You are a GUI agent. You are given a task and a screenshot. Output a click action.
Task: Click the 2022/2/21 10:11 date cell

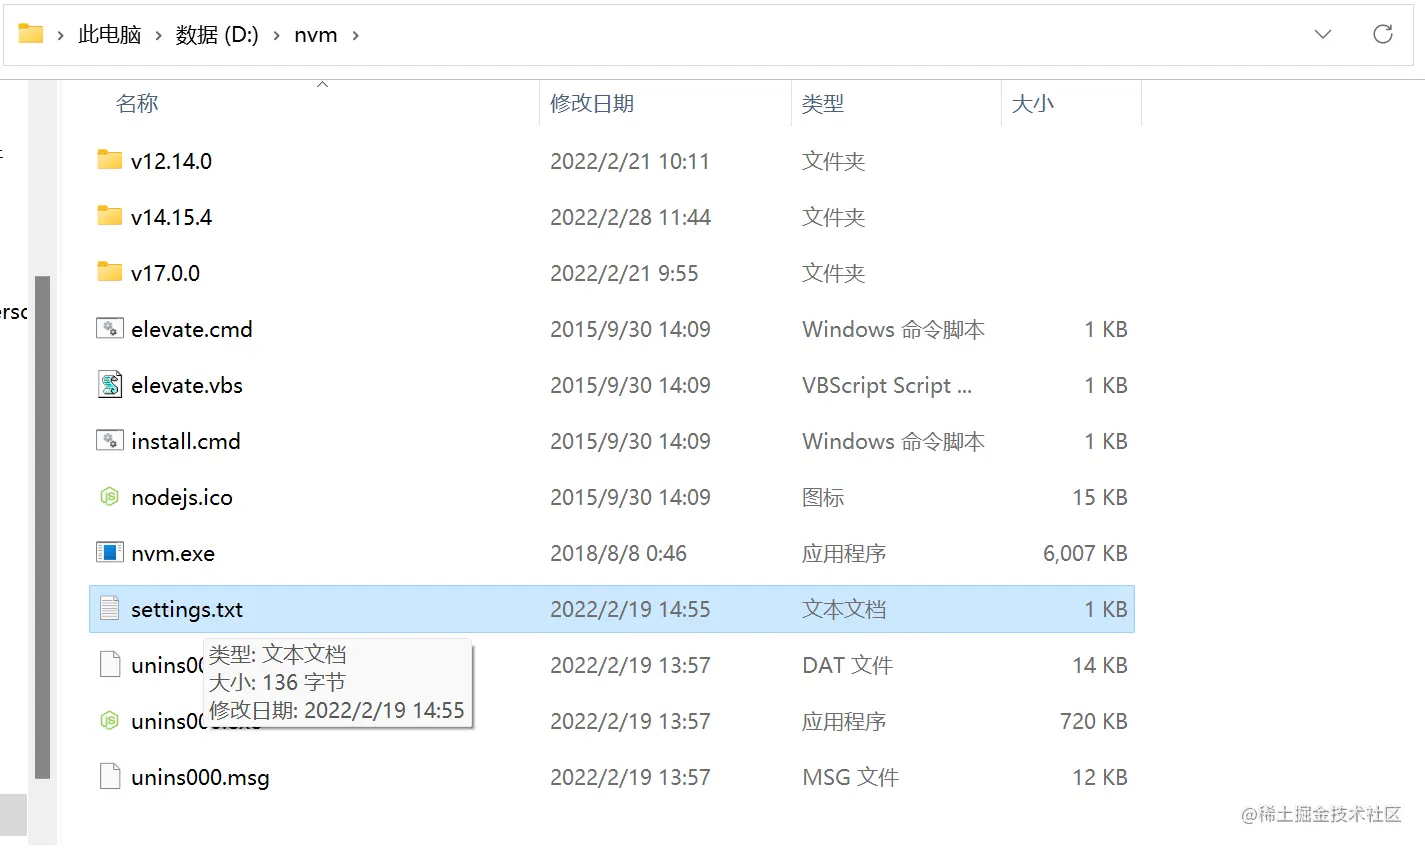pos(630,161)
